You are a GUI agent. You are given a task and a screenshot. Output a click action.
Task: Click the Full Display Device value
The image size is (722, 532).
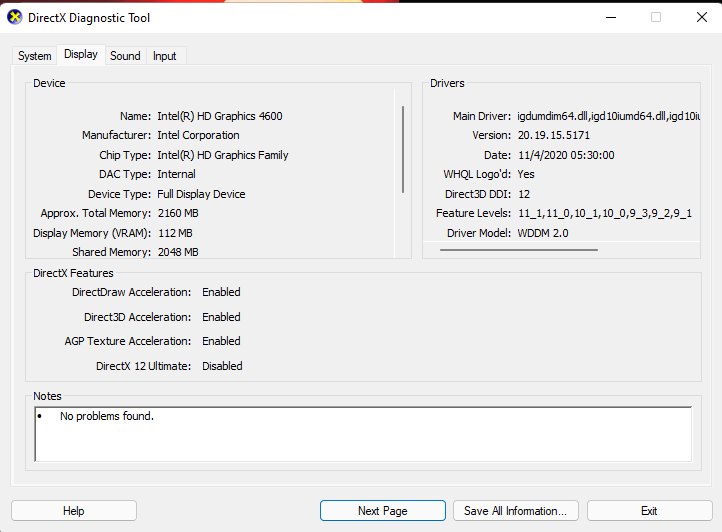coord(201,194)
